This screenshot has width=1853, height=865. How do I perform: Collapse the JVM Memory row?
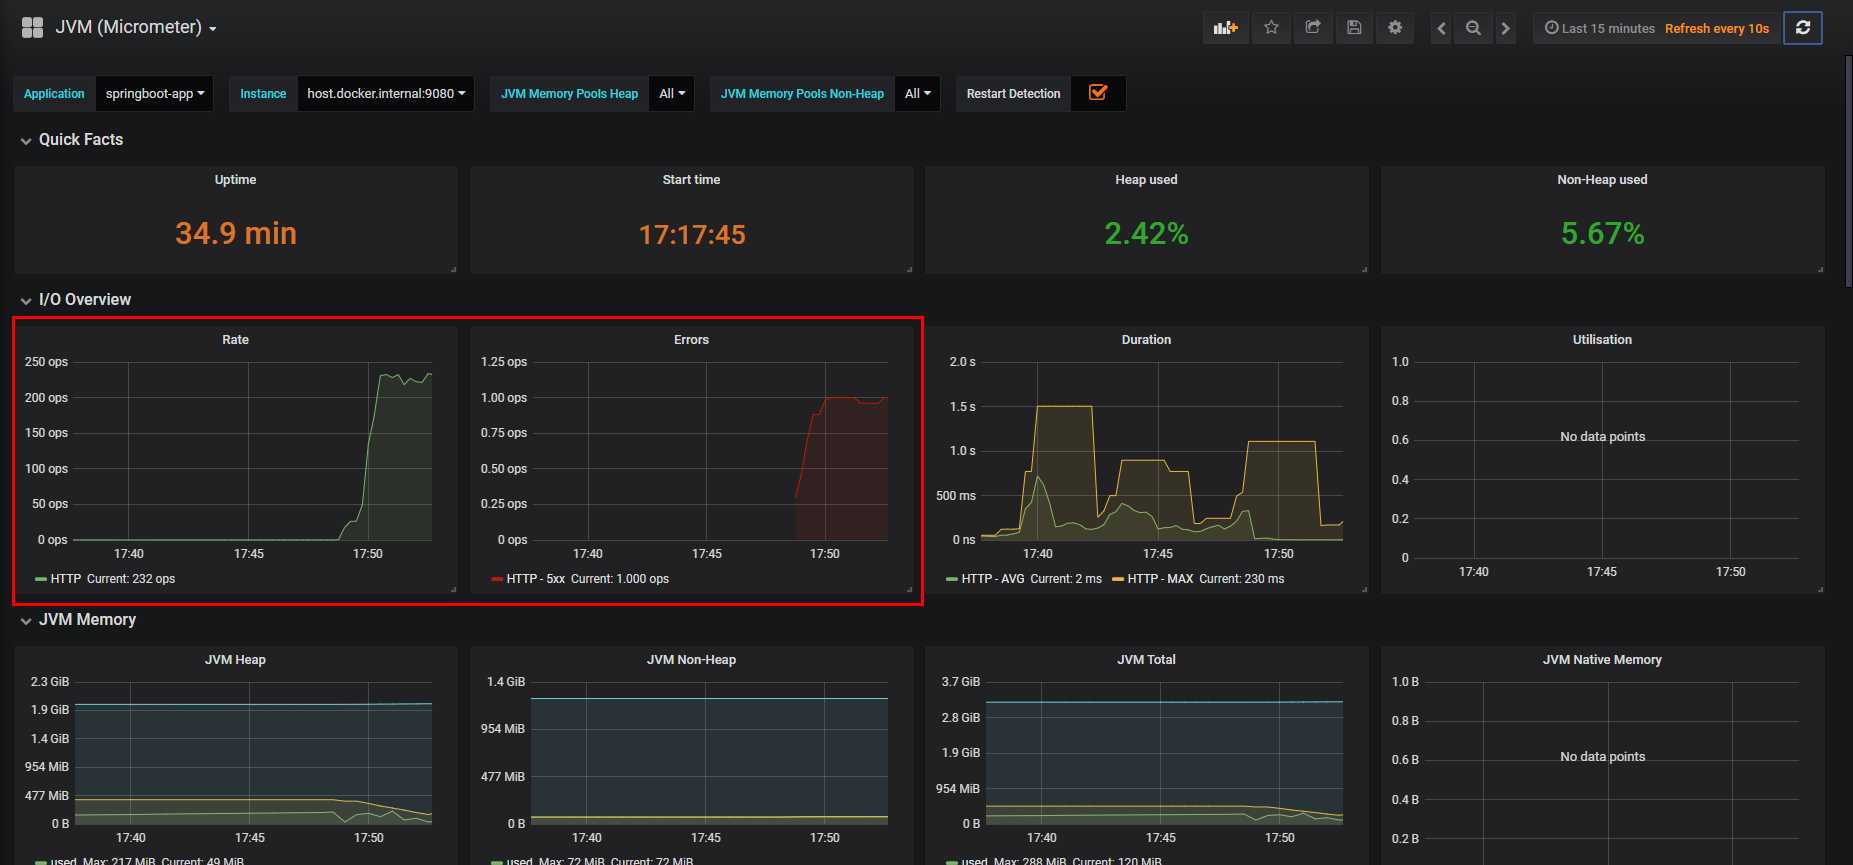(78, 620)
